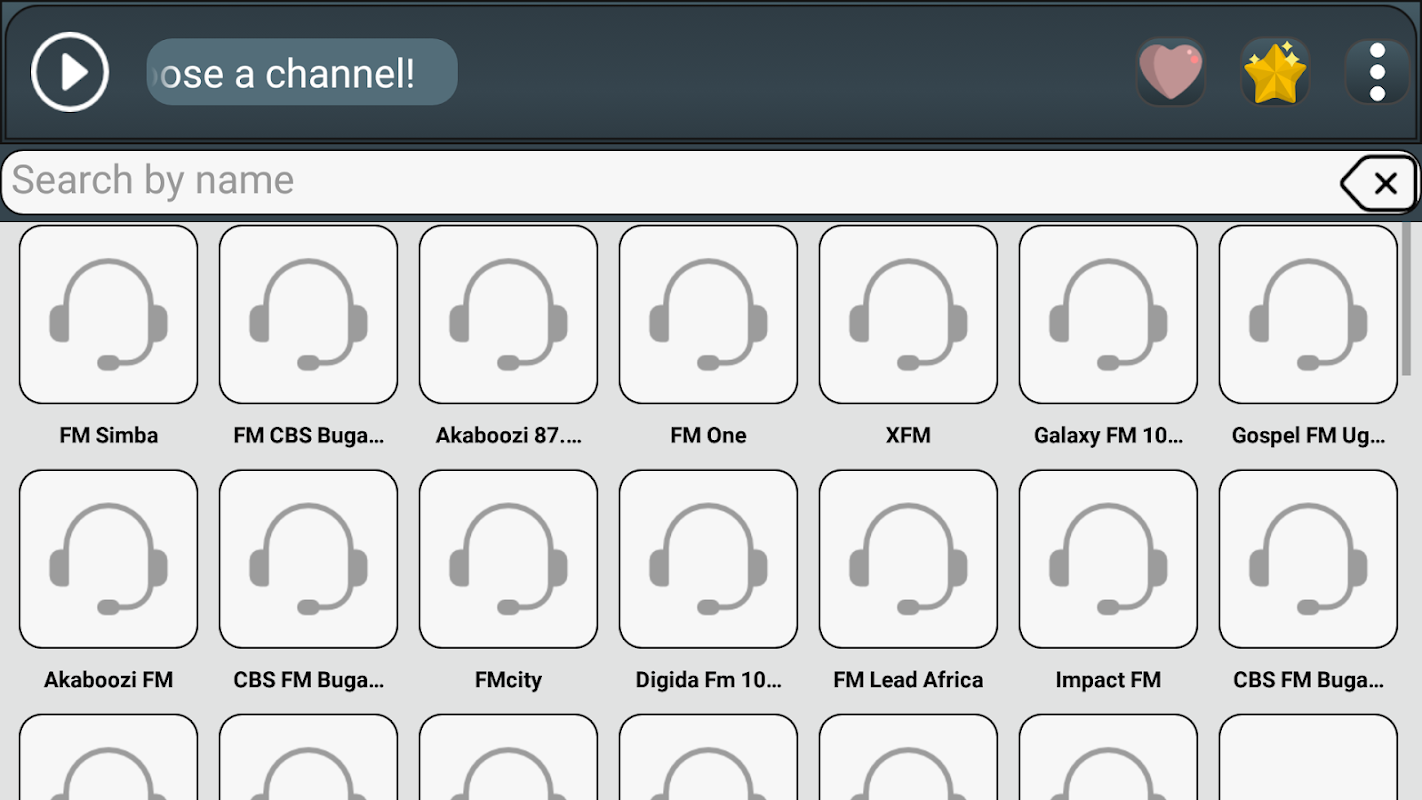This screenshot has height=800, width=1422.
Task: Tap the 'Akaboozi FM' station name
Action: coord(109,680)
